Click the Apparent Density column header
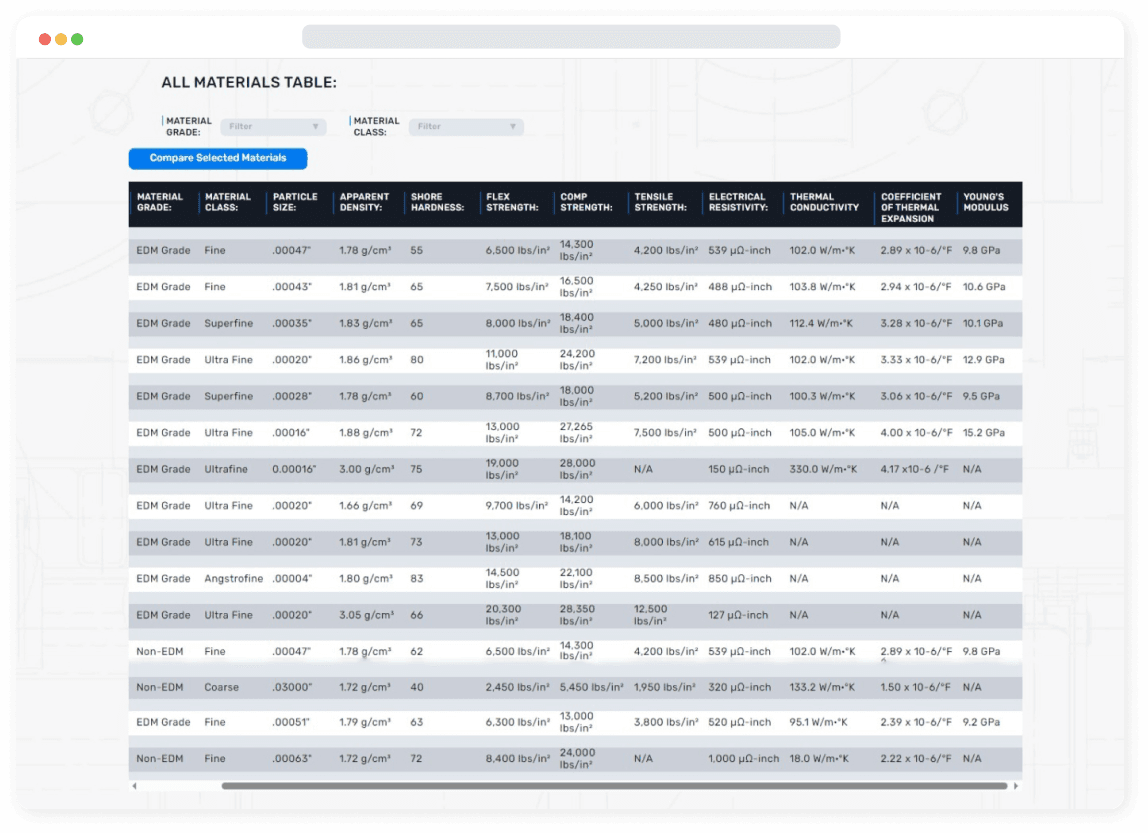This screenshot has height=833, width=1148. pos(364,202)
